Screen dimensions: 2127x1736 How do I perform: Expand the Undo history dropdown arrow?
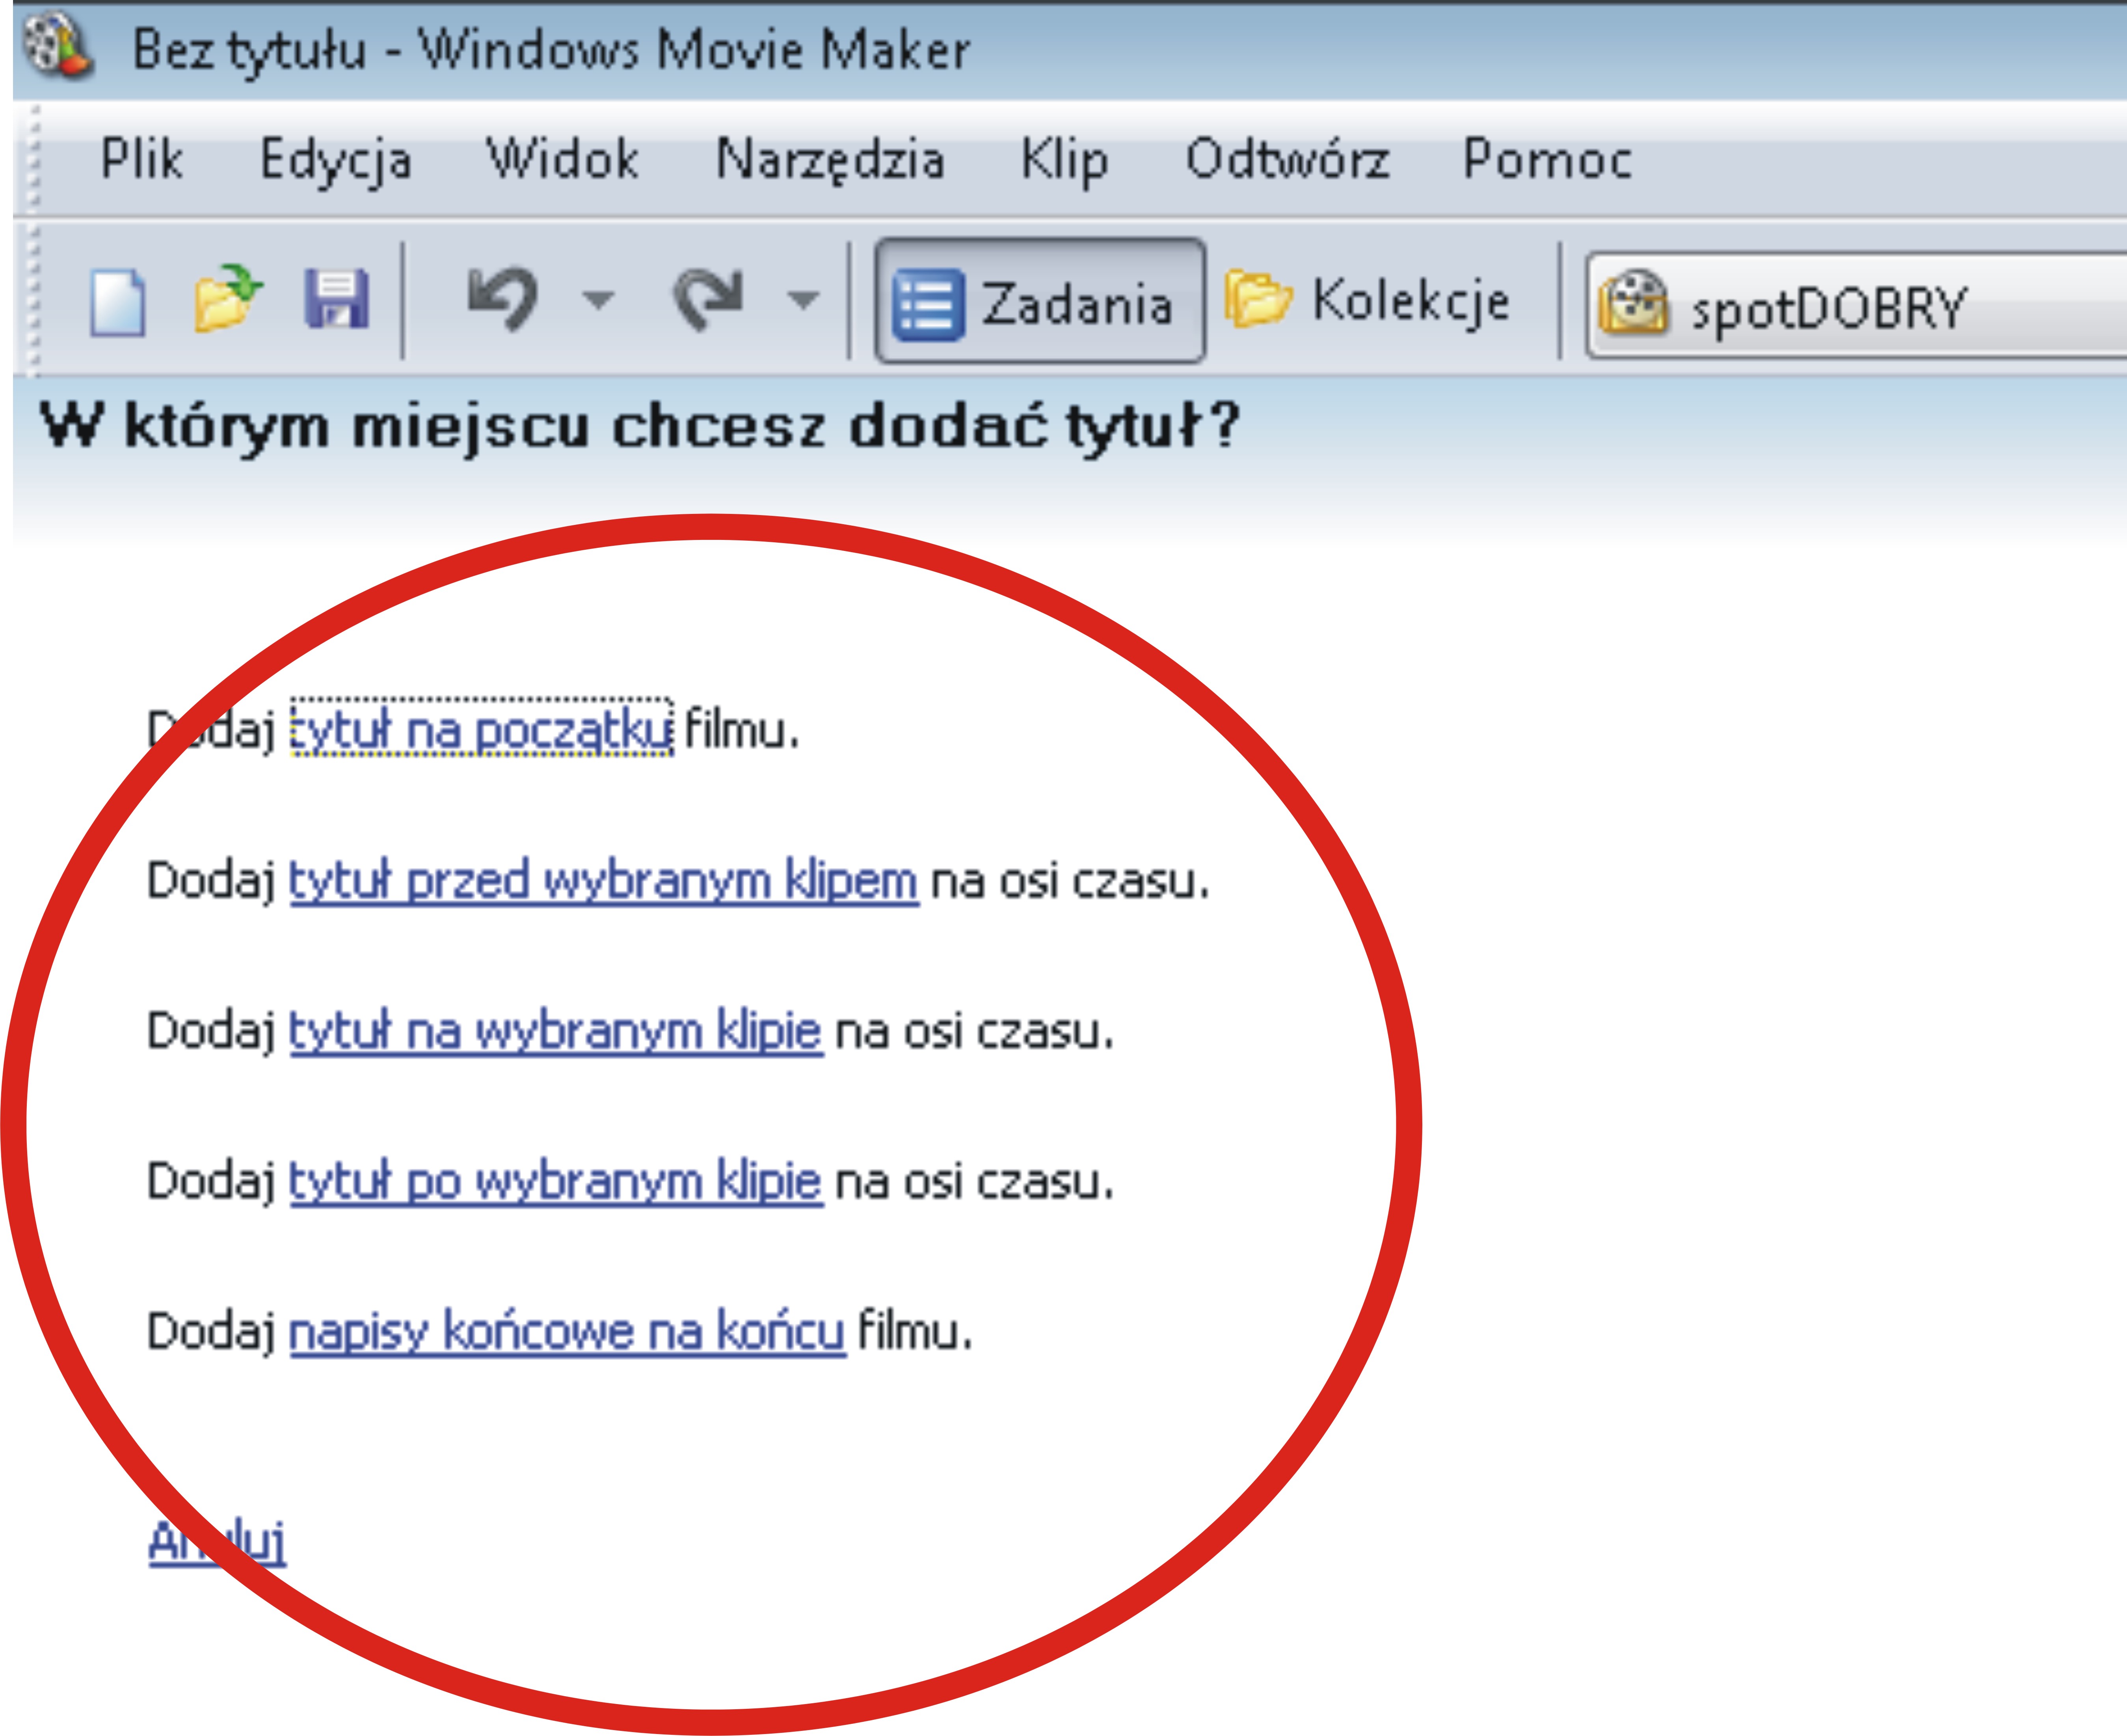pos(598,299)
